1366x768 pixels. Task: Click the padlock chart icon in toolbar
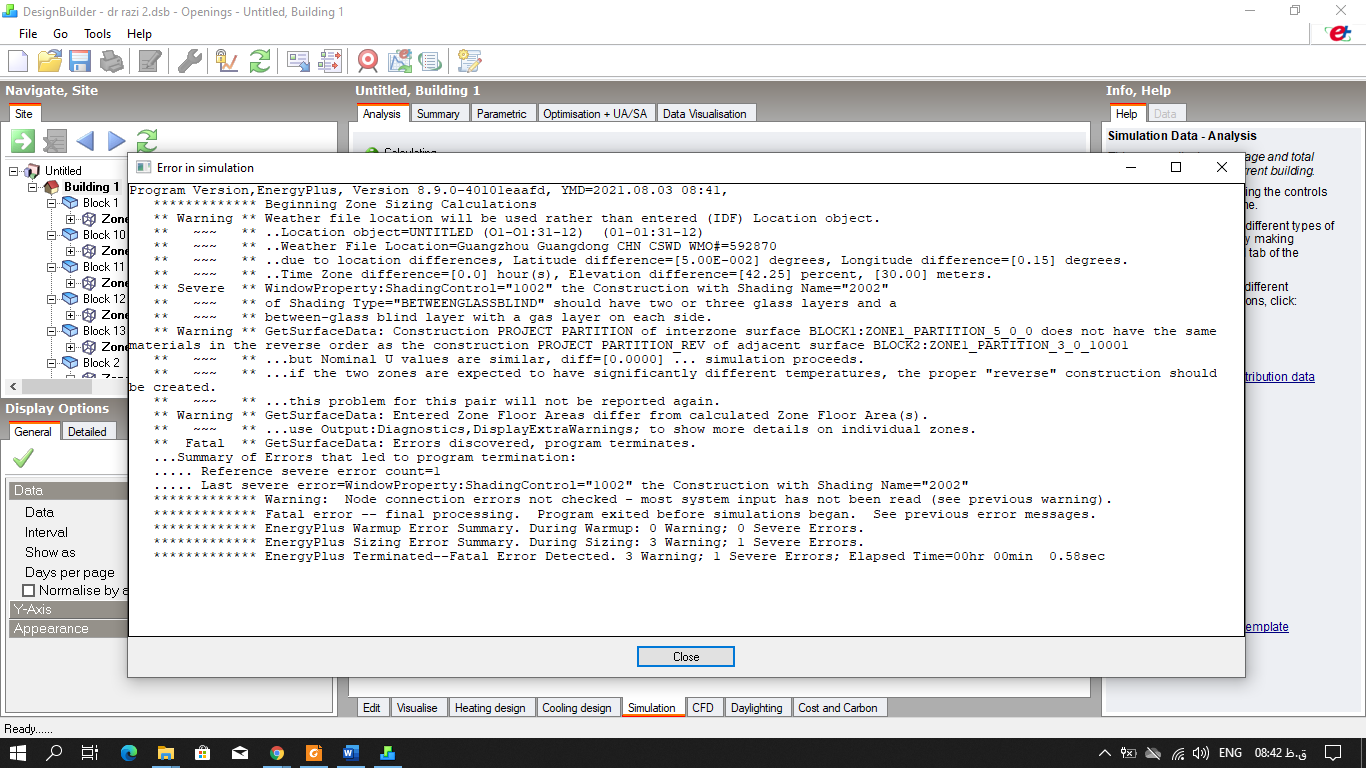point(227,61)
